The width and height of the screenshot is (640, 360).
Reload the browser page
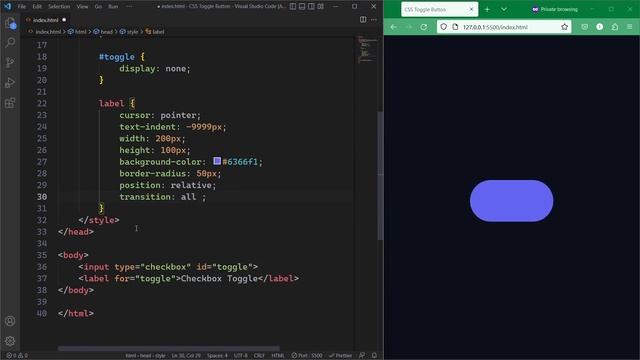tap(424, 27)
